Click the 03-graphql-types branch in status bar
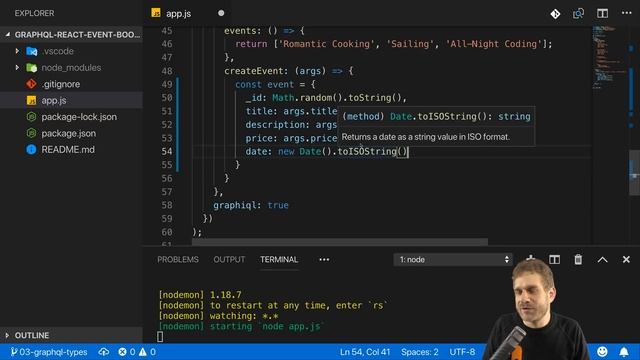Viewport: 640px width, 360px height. point(49,352)
